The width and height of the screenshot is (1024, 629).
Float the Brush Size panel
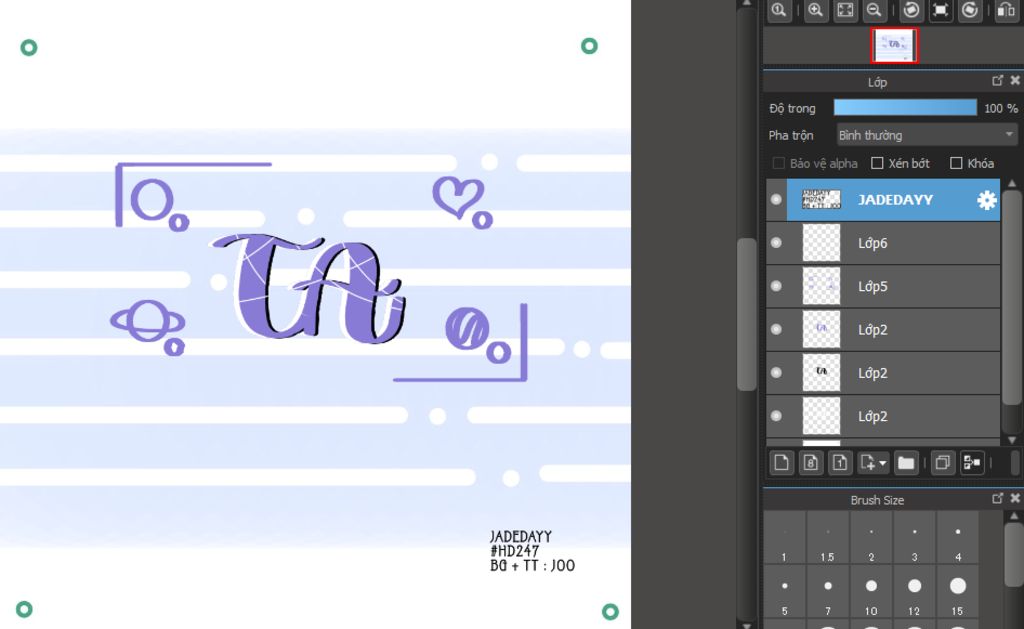[997, 498]
